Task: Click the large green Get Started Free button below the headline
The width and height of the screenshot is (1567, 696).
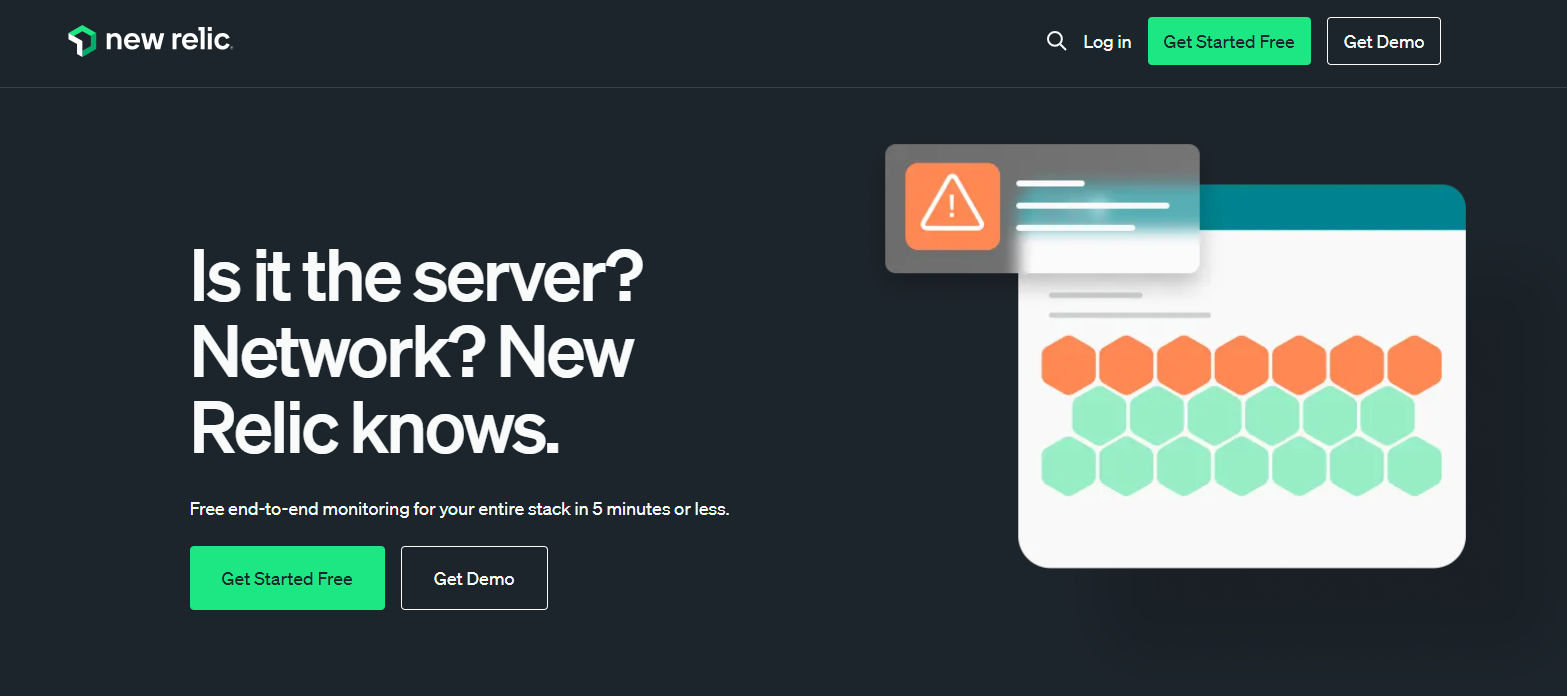Action: pos(287,578)
